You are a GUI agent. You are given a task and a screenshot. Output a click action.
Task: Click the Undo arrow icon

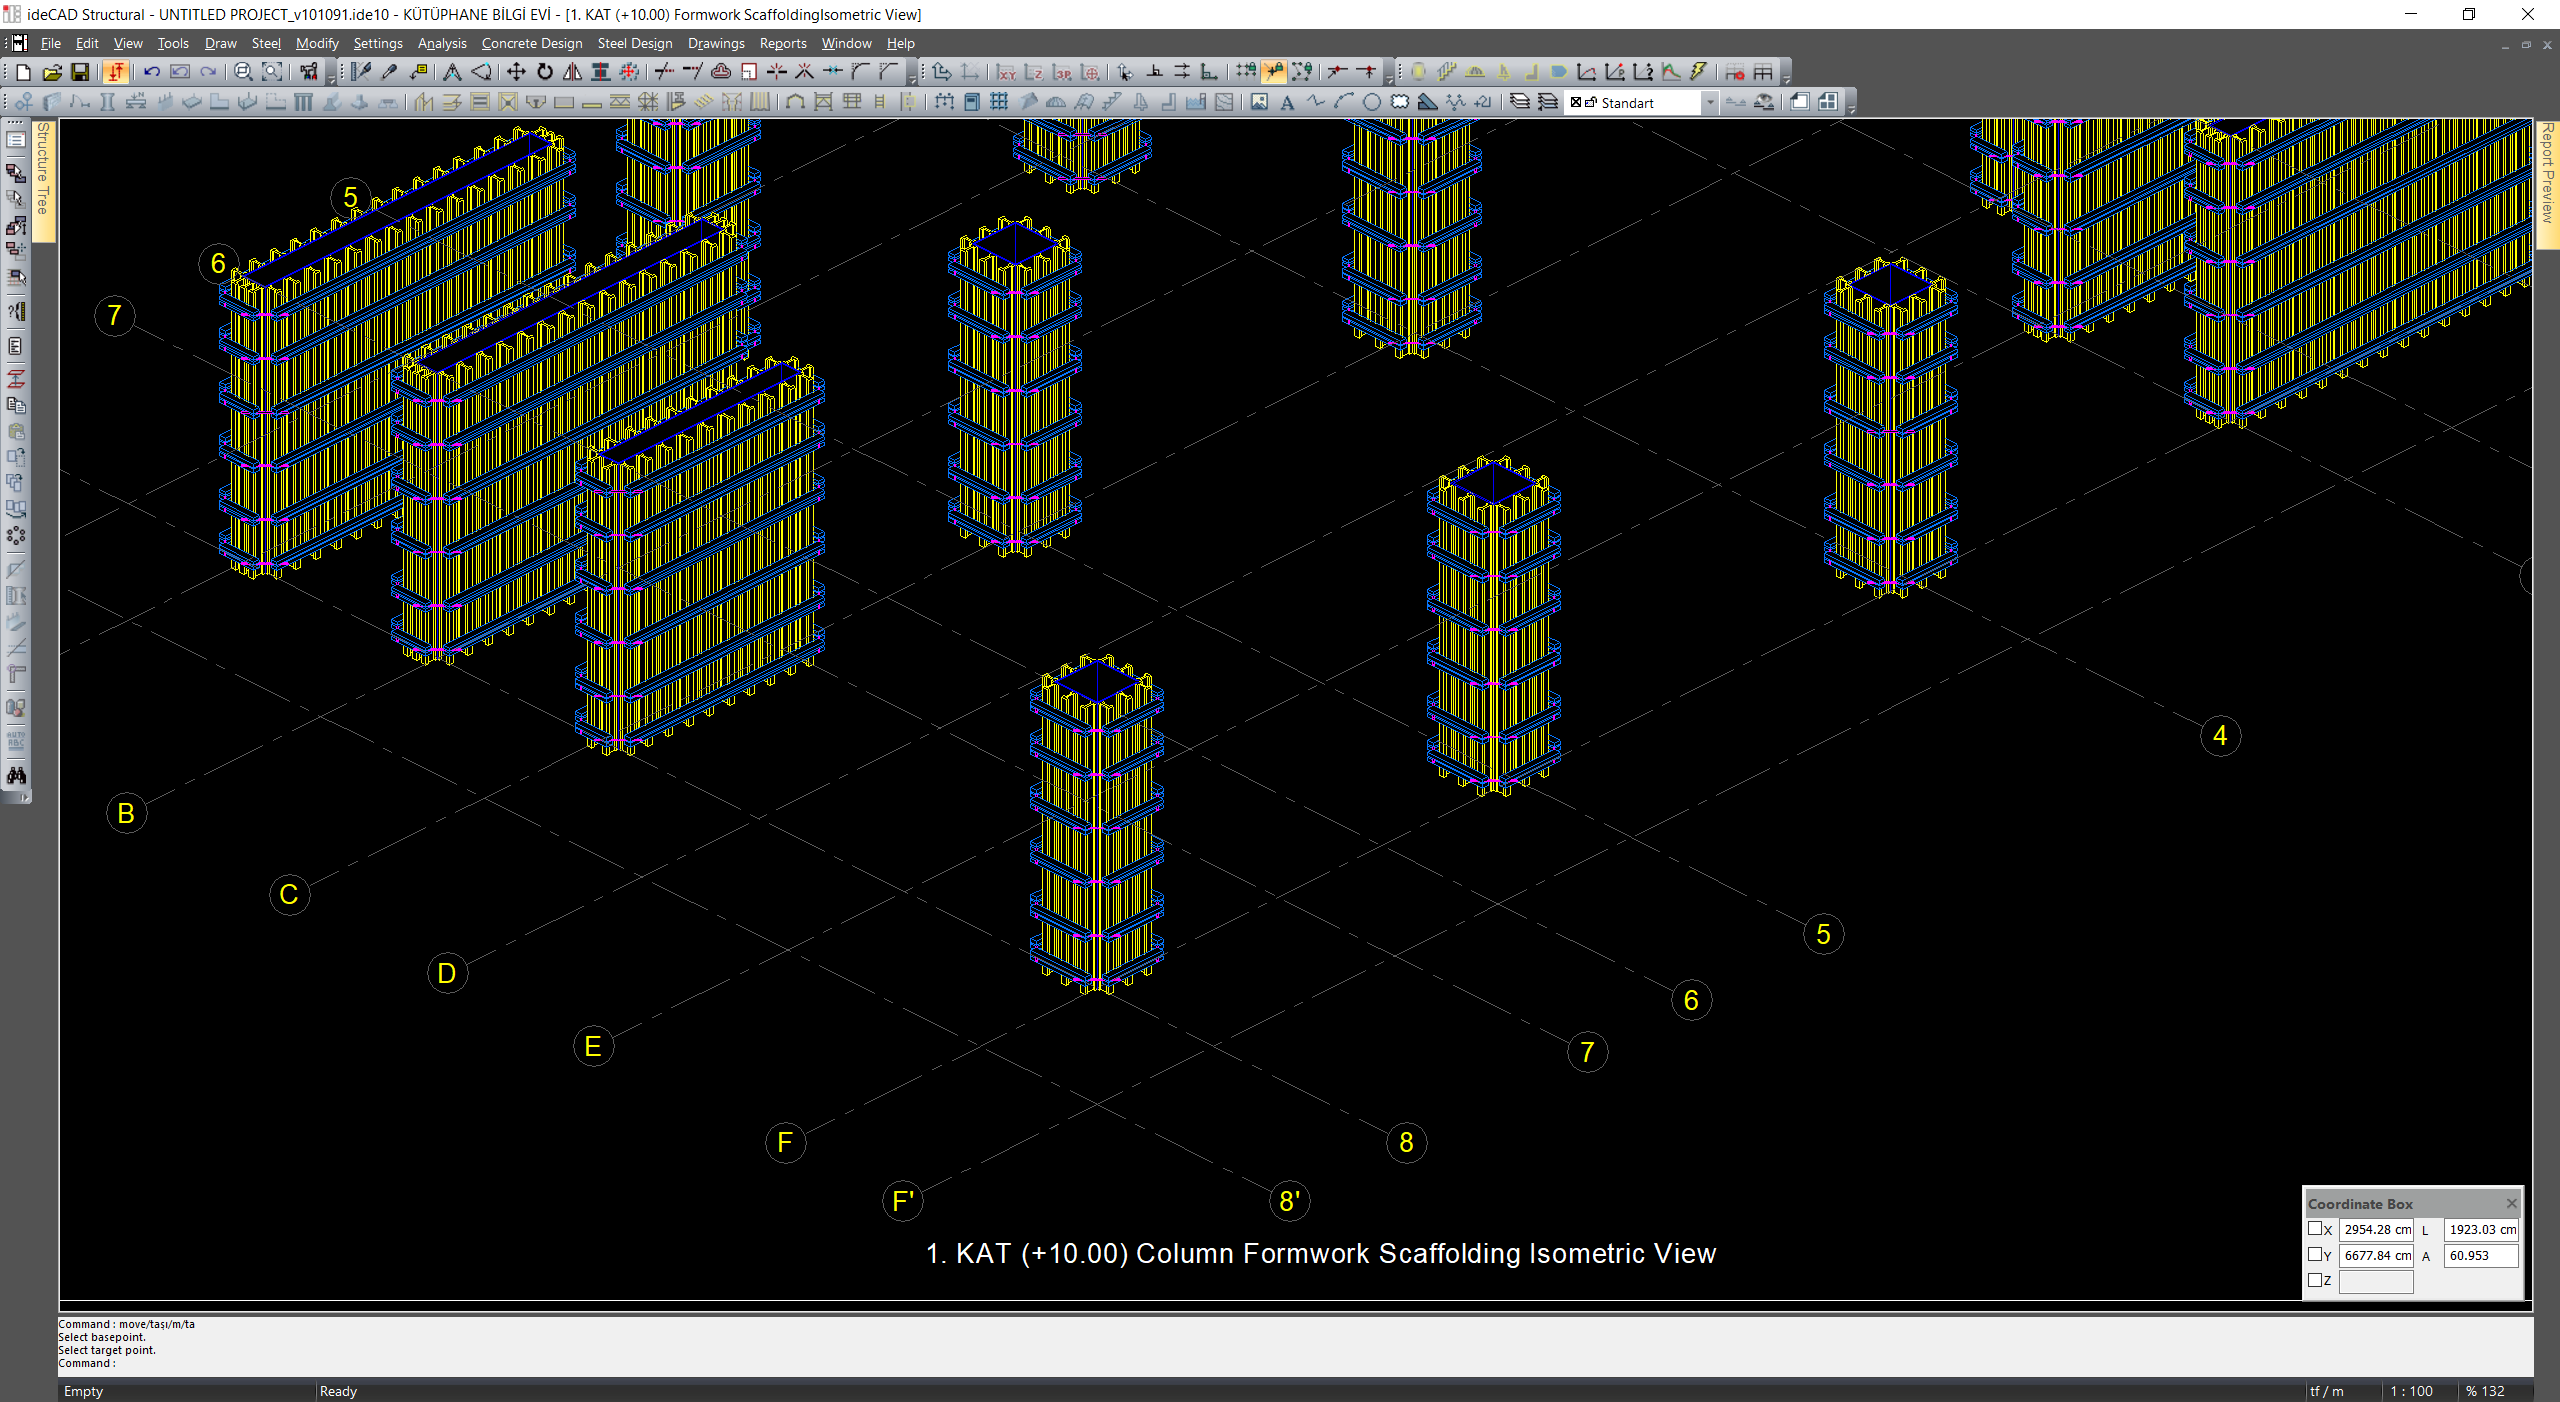click(x=152, y=72)
